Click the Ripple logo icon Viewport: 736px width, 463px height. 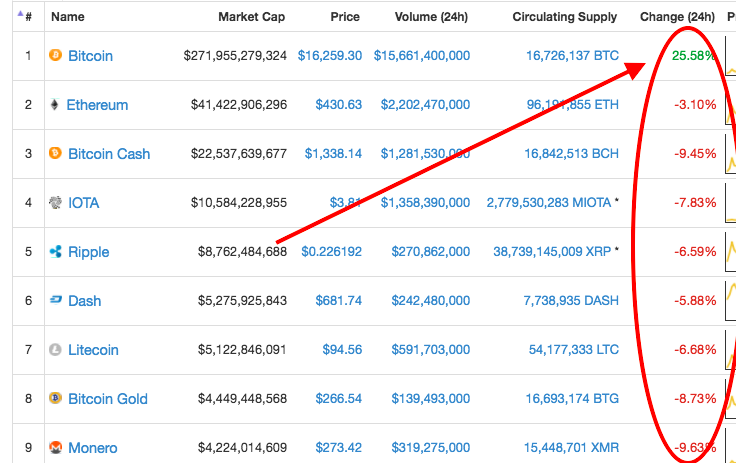(55, 252)
